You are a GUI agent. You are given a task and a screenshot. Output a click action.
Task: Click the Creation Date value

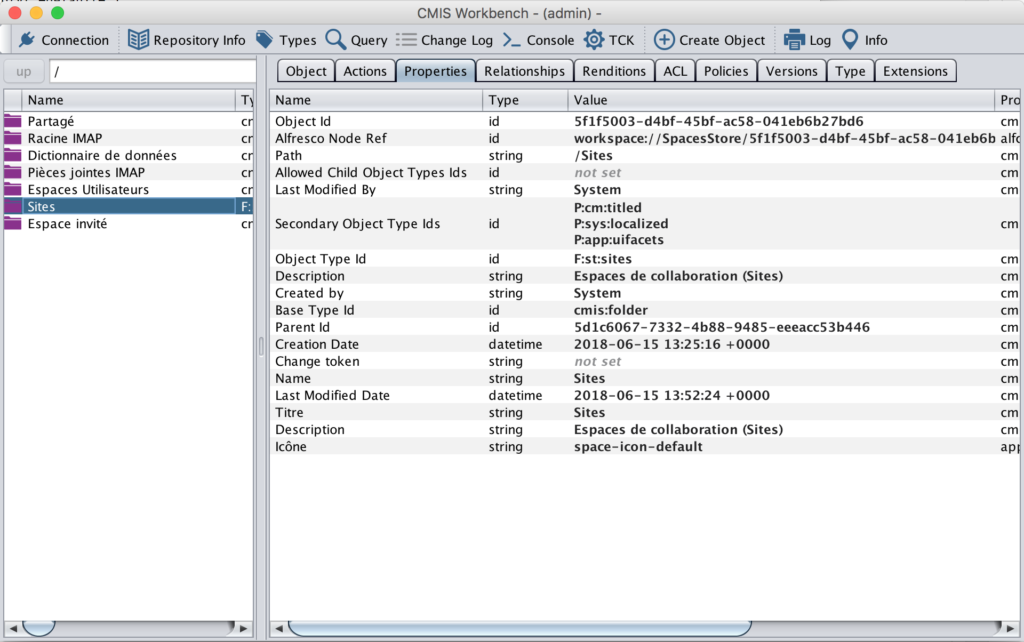pyautogui.click(x=671, y=344)
